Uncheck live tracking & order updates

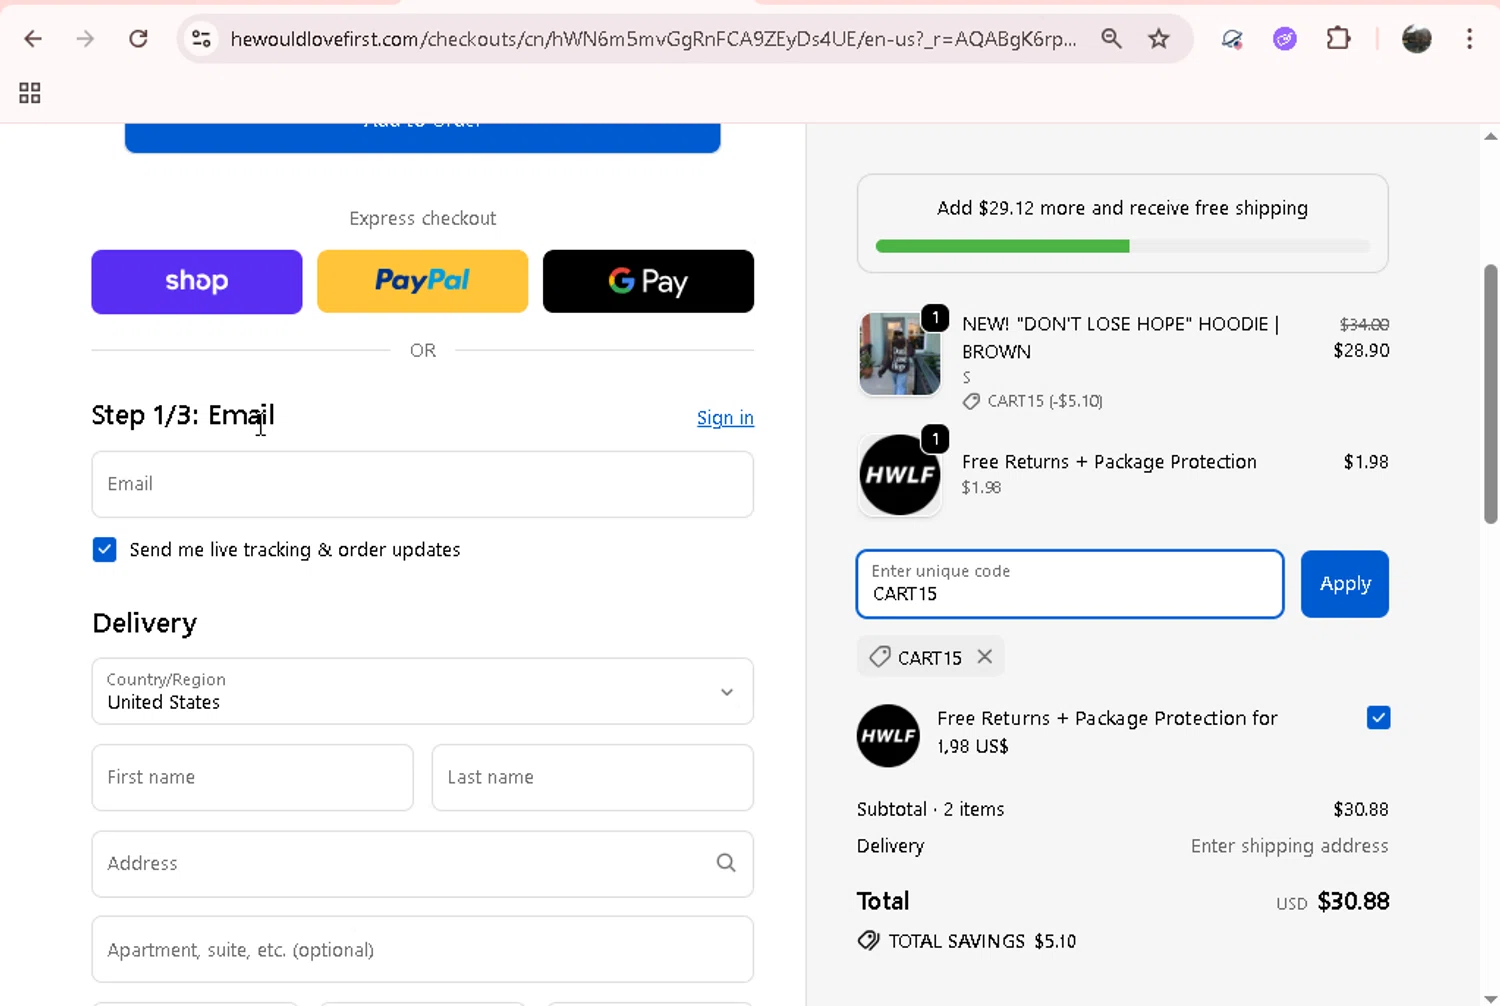tap(104, 550)
